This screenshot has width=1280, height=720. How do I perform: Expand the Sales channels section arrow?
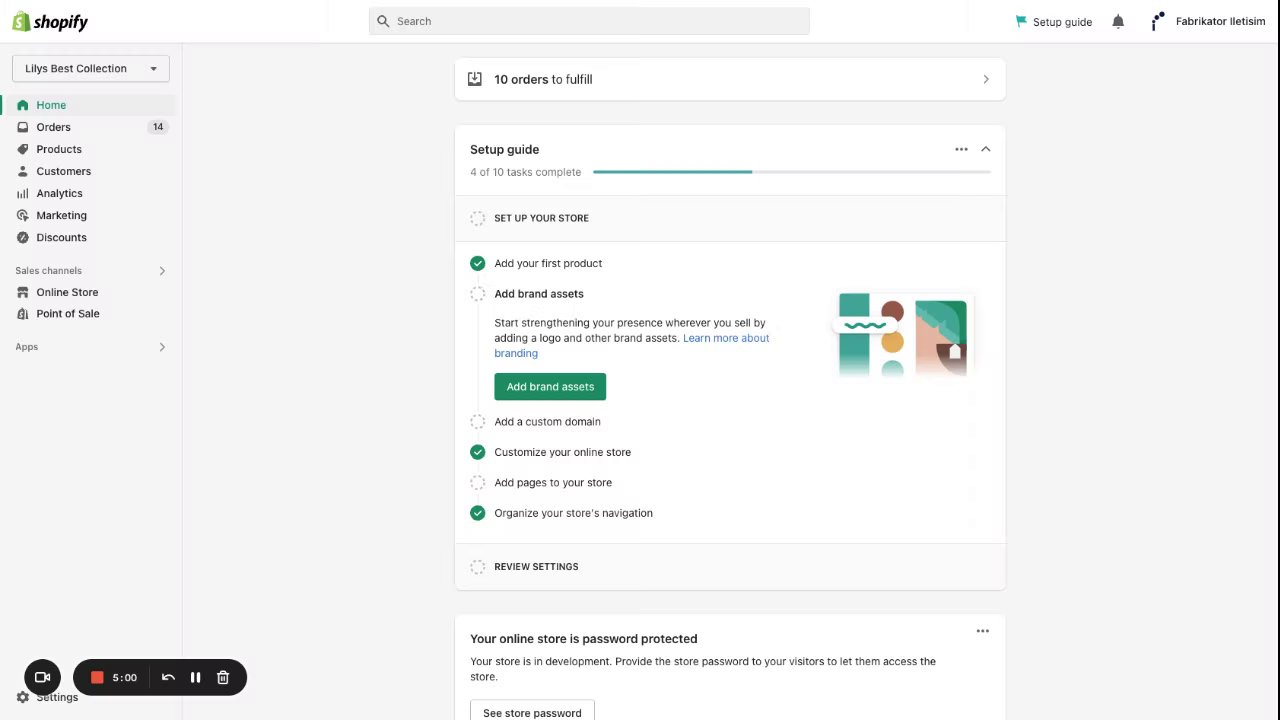tap(162, 271)
